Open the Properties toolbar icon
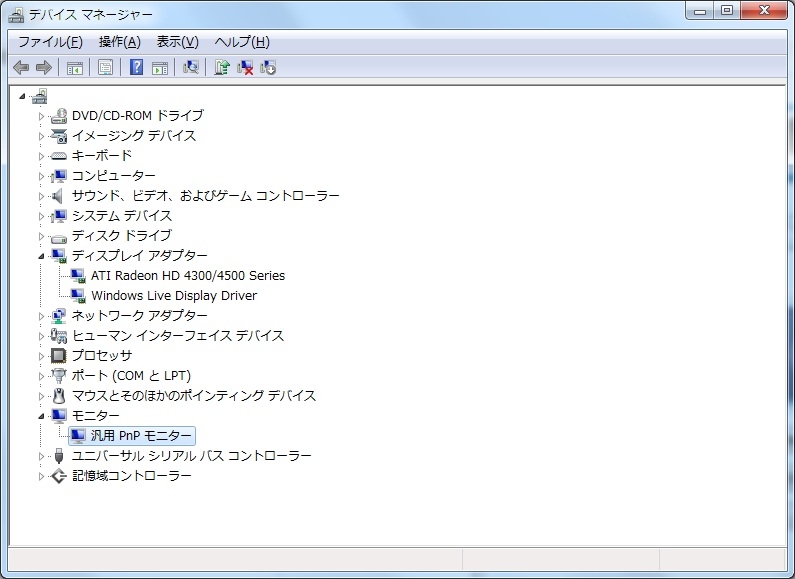This screenshot has height=579, width=795. click(x=105, y=67)
